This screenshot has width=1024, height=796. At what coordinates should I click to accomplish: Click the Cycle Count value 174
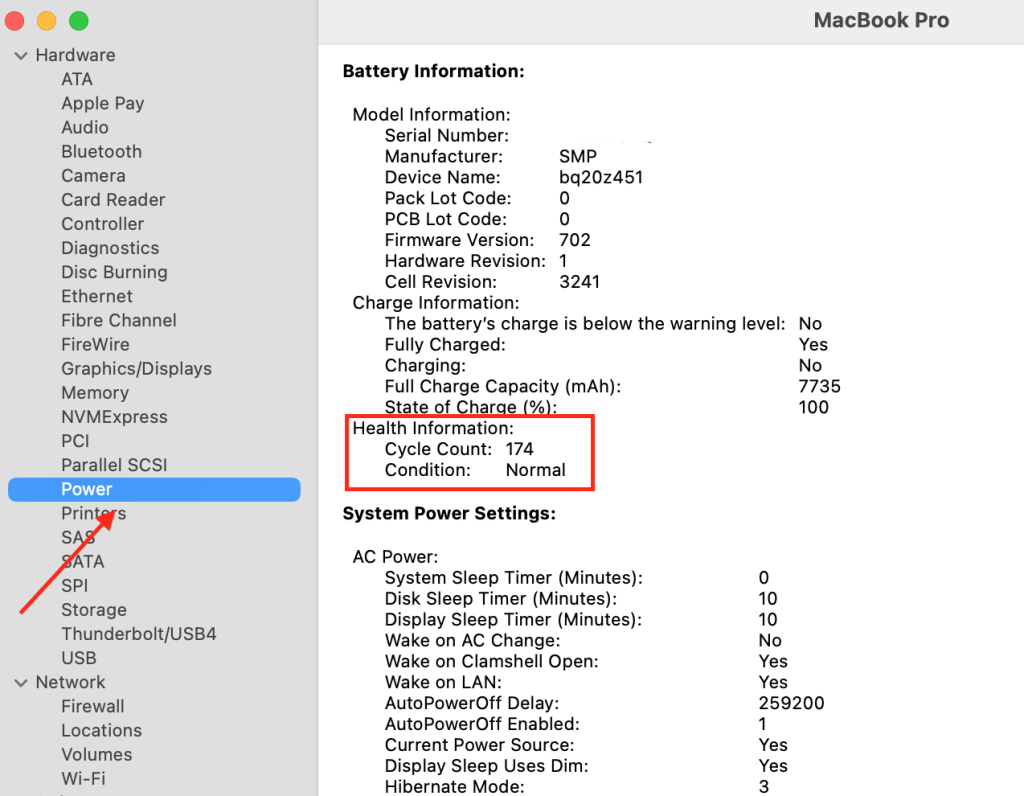[520, 449]
